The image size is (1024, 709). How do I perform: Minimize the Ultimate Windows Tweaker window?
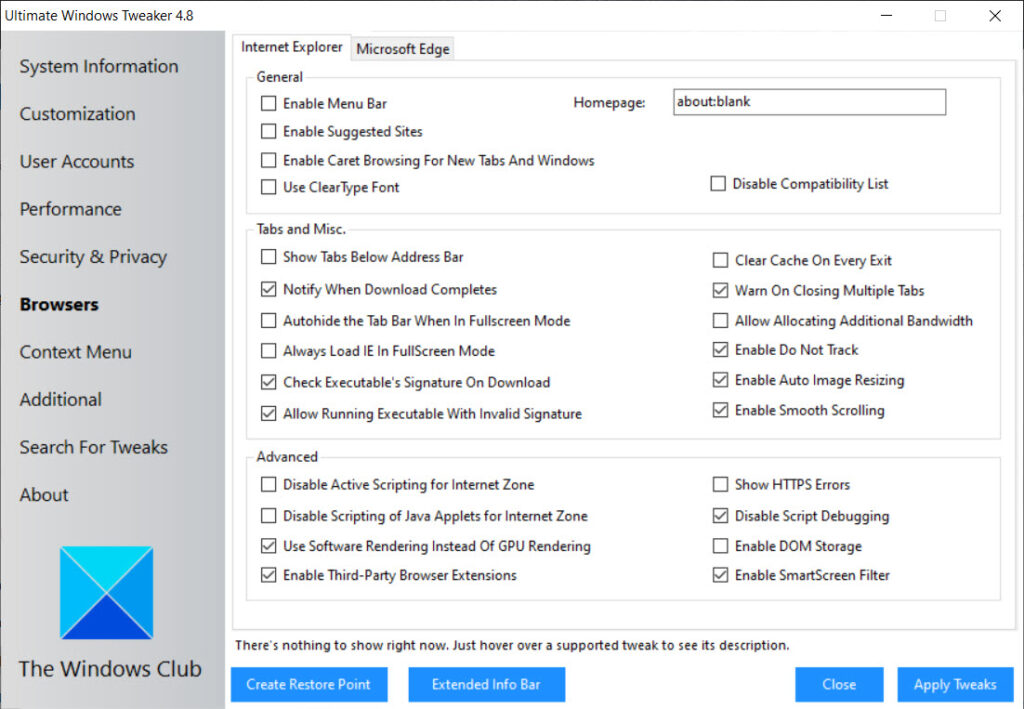[x=886, y=15]
